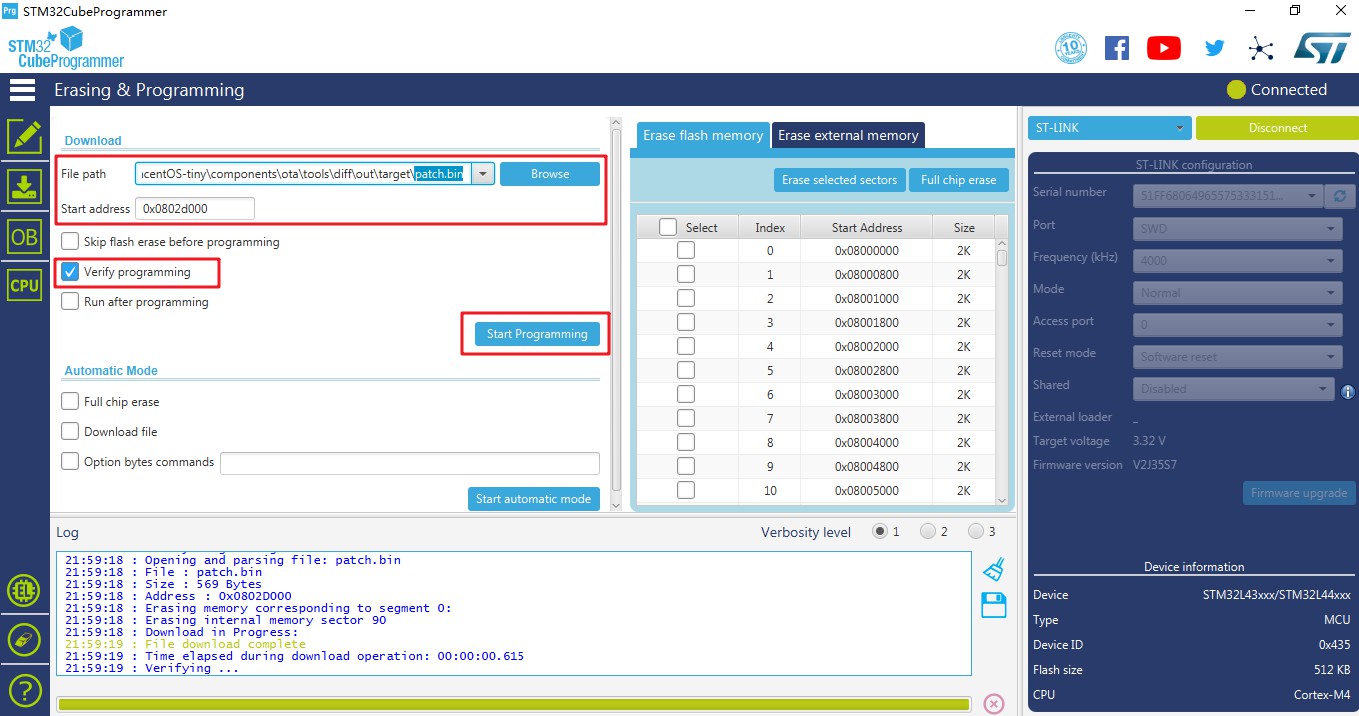Open the 10 years anniversary badge
The image size is (1359, 716).
[1071, 48]
